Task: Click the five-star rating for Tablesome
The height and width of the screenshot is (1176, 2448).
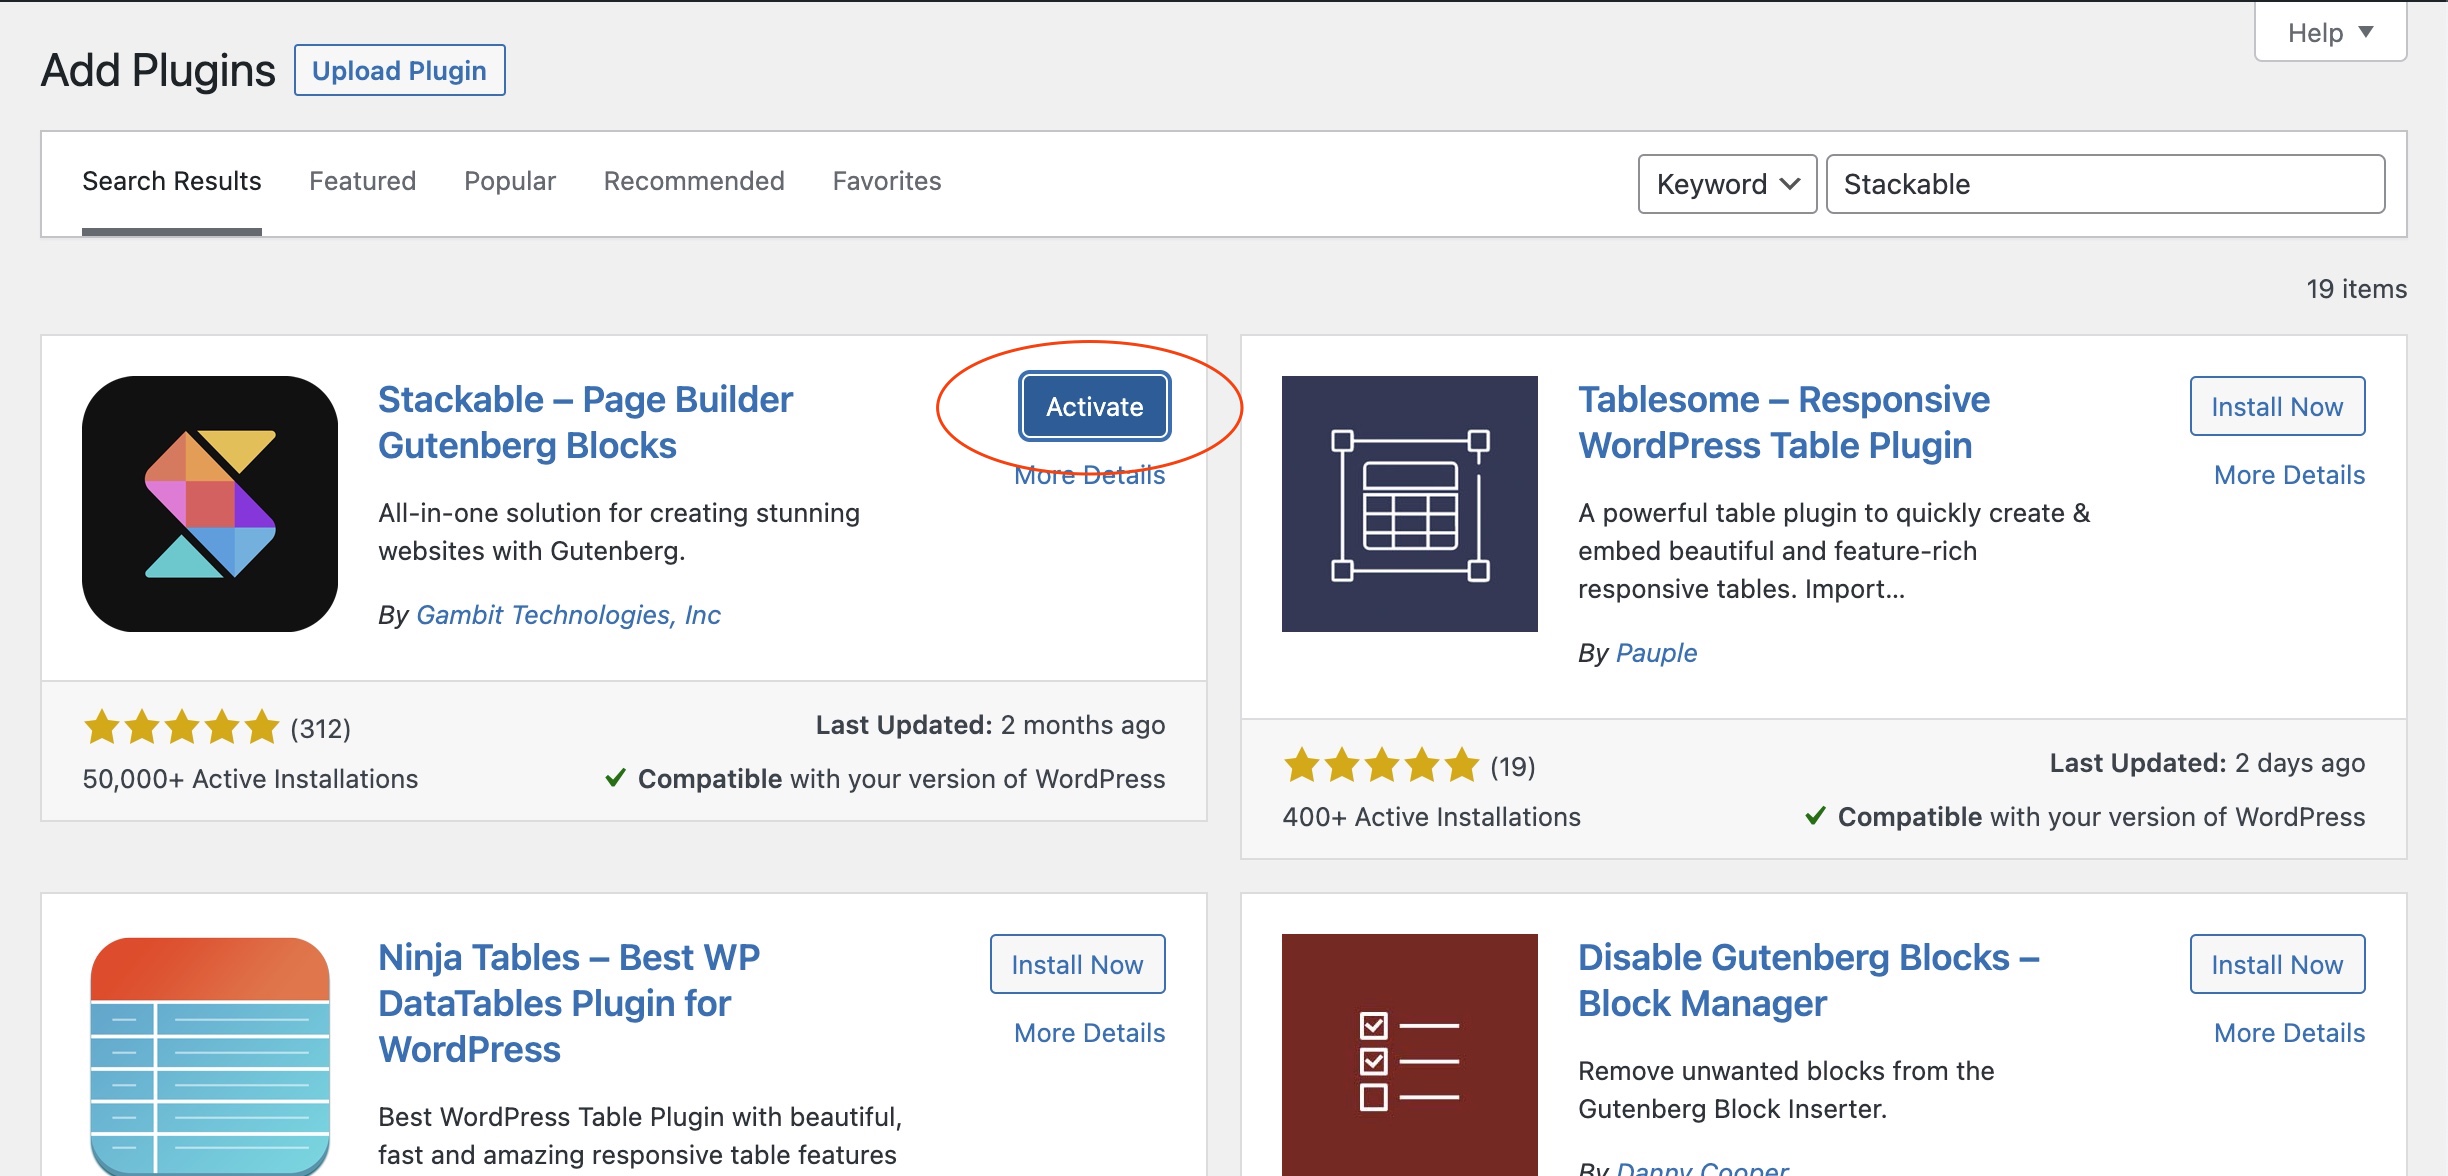Action: click(1381, 765)
